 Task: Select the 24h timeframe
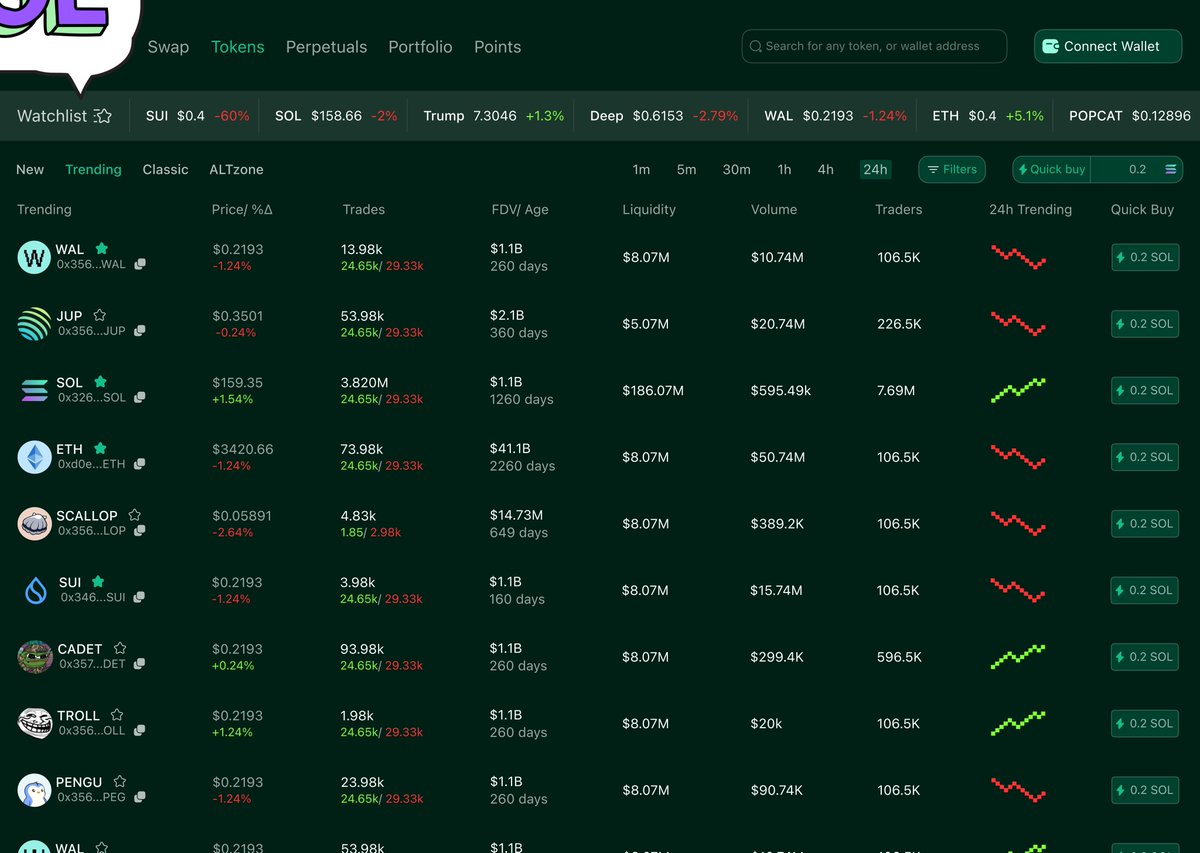click(875, 170)
